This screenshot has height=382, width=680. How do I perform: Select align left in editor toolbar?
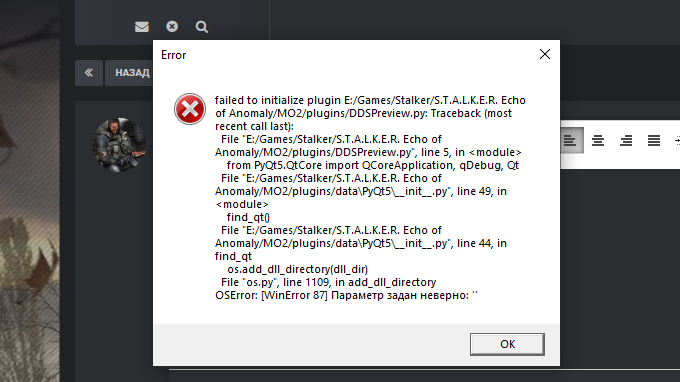pyautogui.click(x=570, y=140)
